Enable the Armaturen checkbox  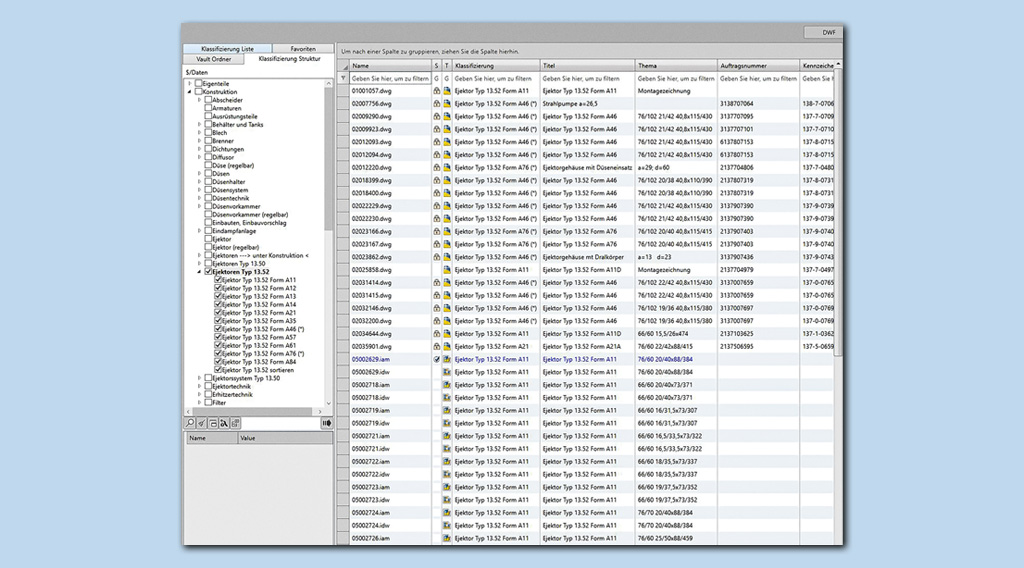tap(208, 108)
